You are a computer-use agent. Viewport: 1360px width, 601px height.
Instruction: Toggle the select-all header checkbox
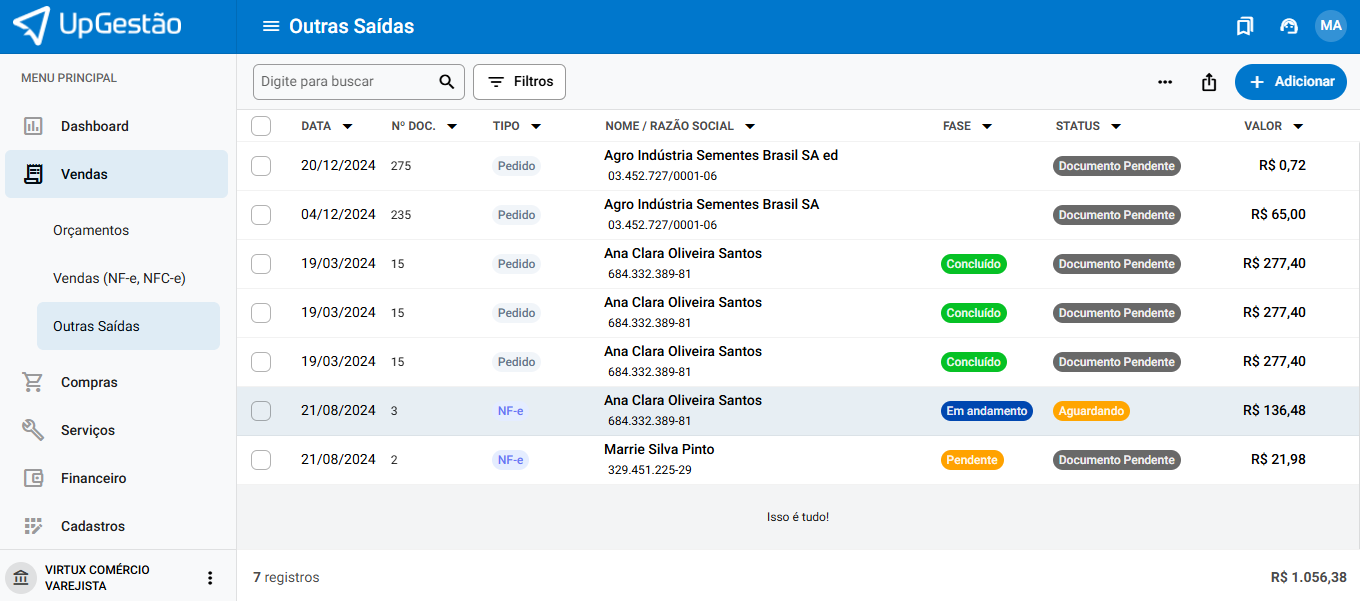pos(261,126)
